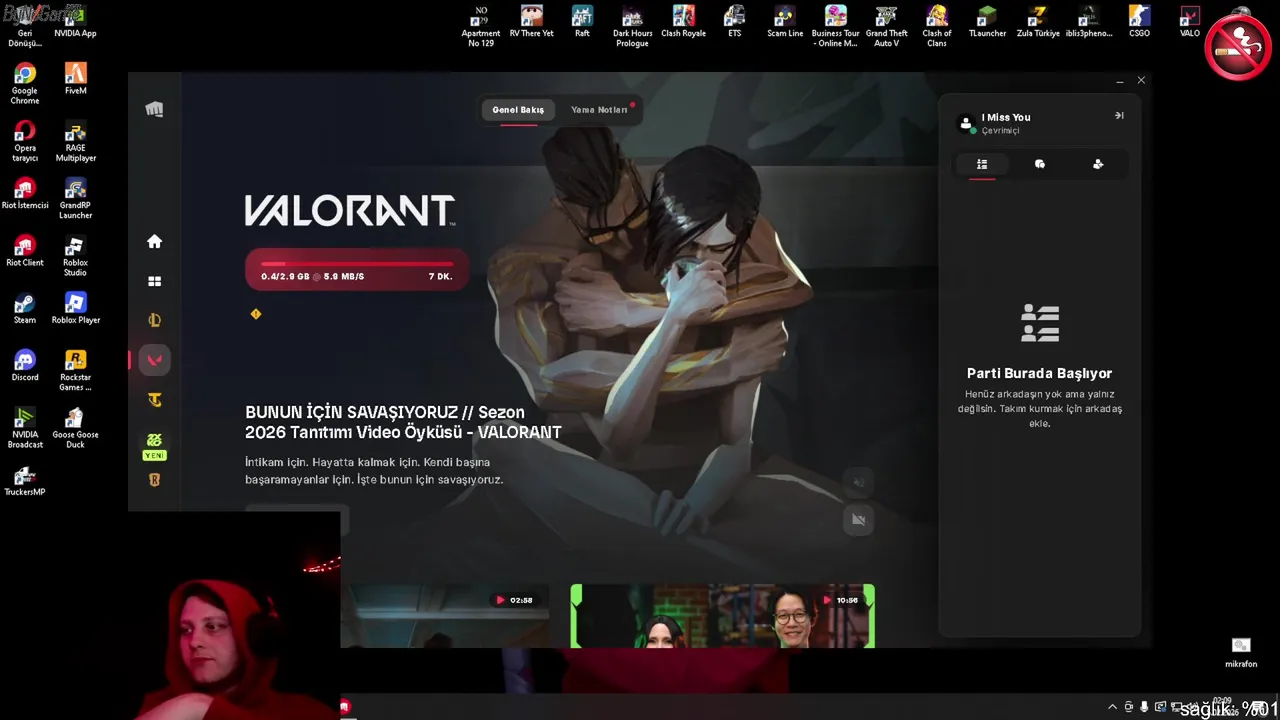This screenshot has height=720, width=1280.
Task: Open the Riot Games fist logo menu
Action: 154,109
